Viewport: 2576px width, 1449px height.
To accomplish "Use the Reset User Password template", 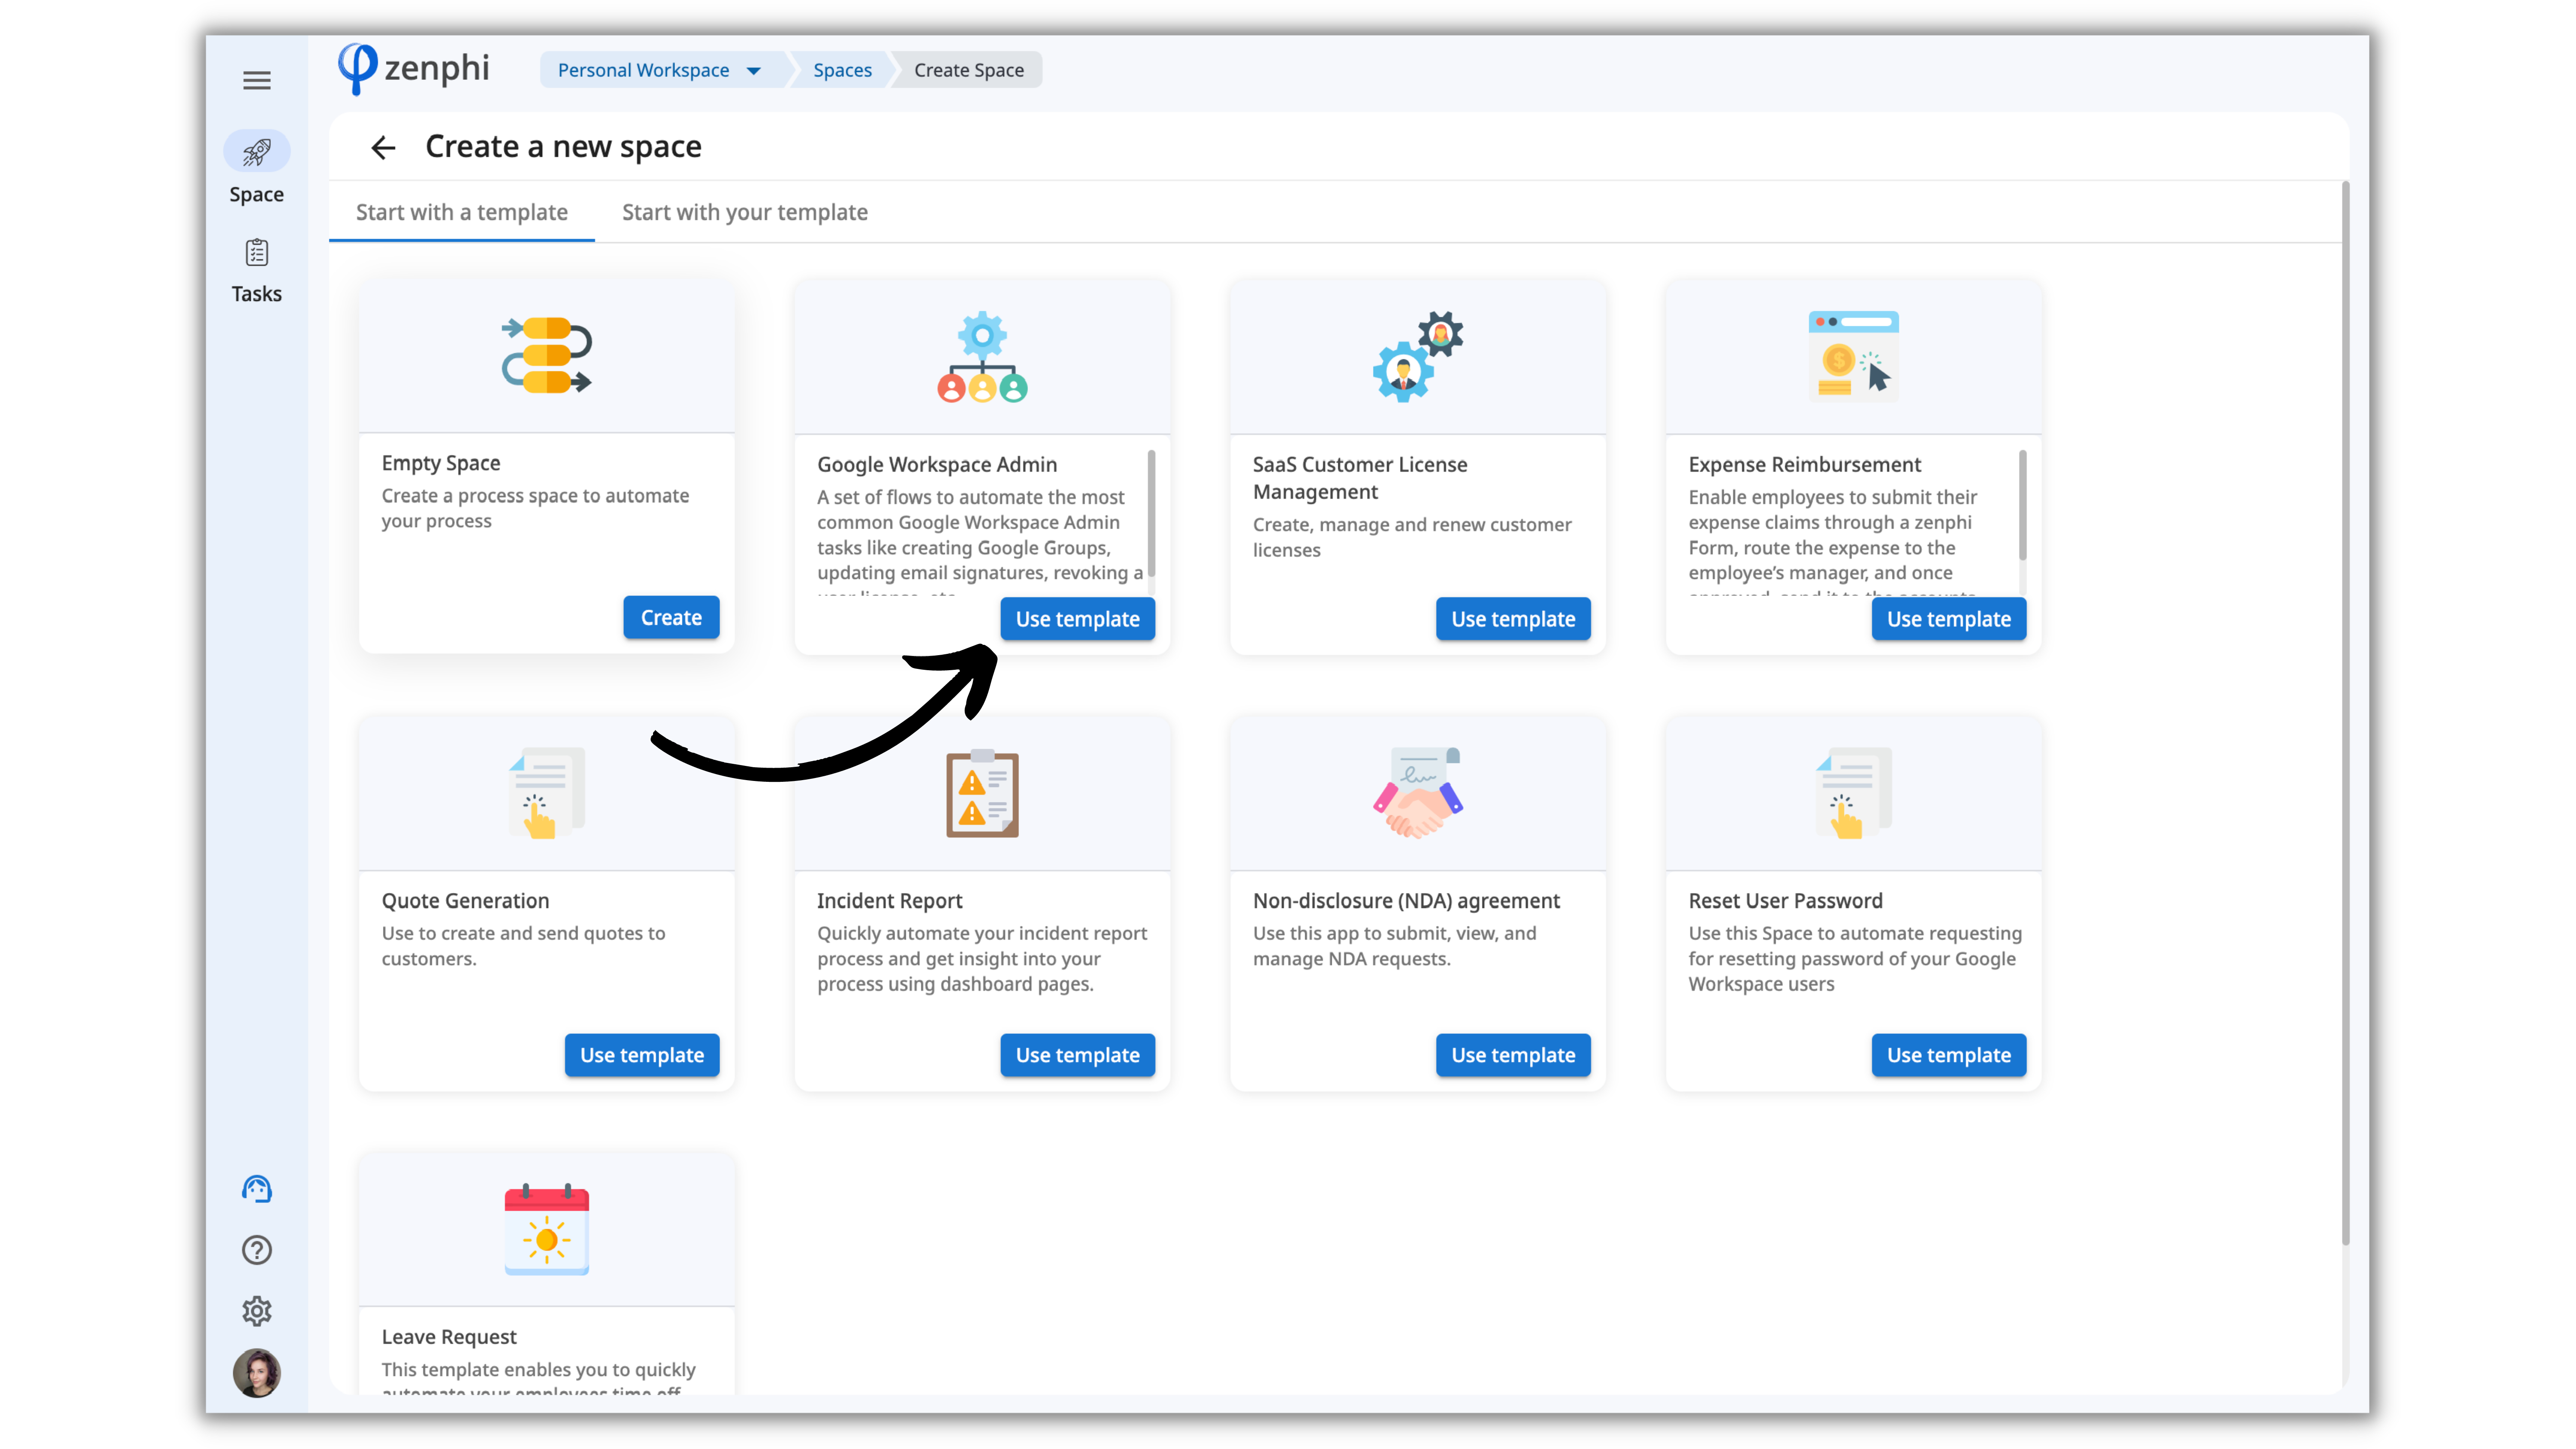I will 1948,1055.
